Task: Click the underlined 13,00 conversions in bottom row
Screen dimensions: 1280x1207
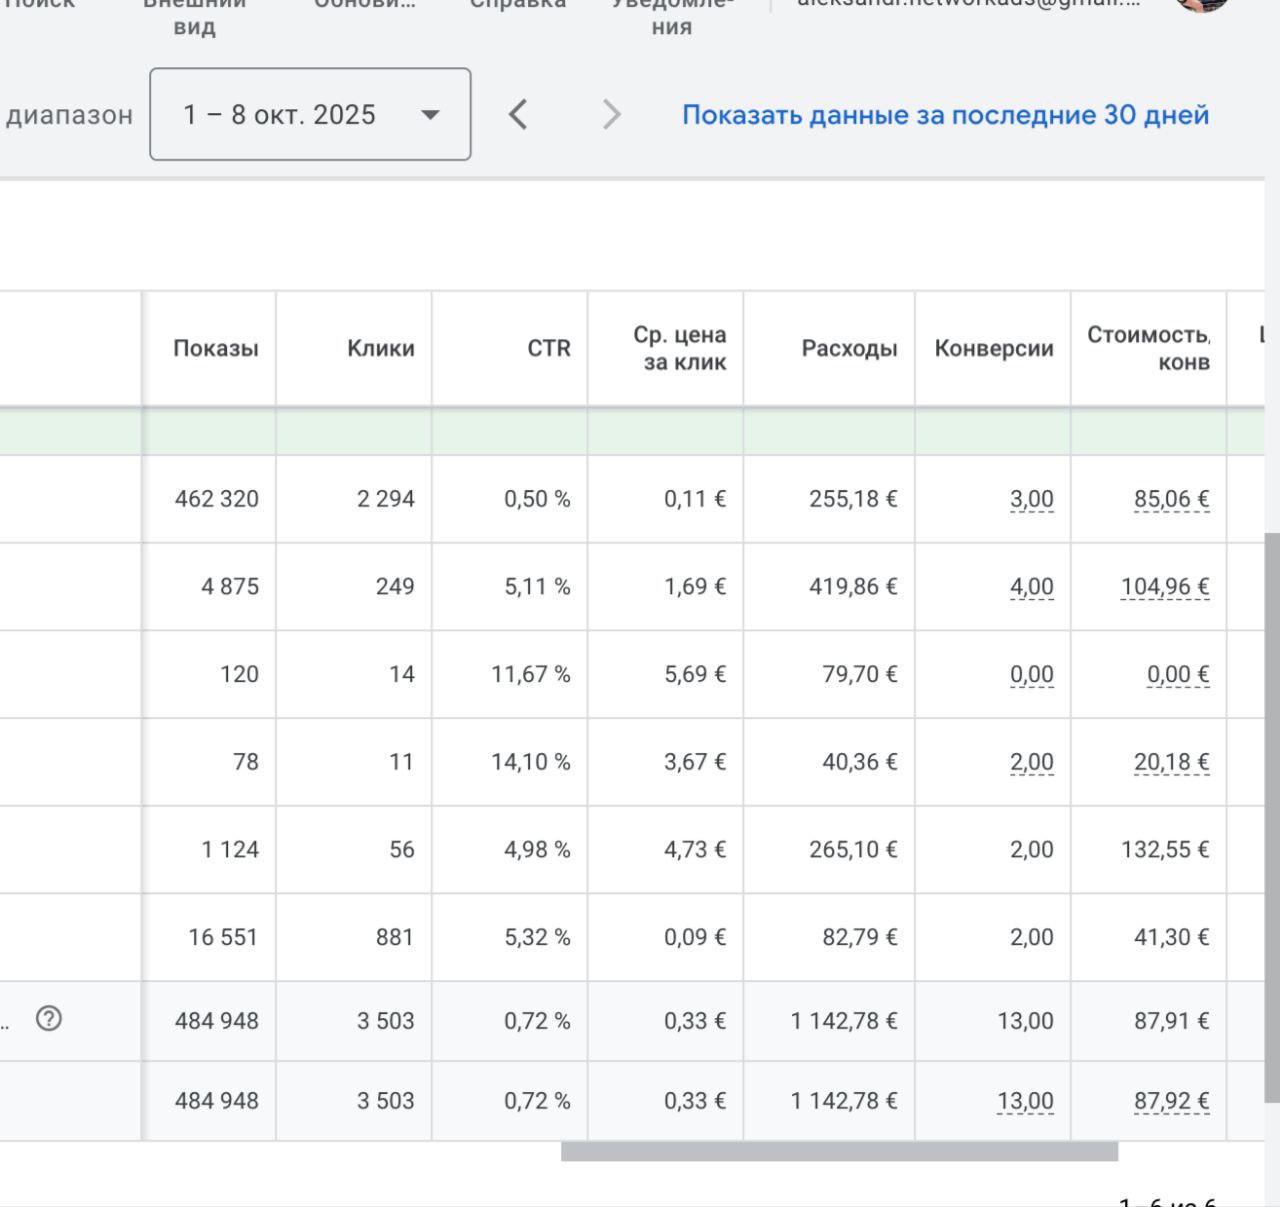Action: (x=1025, y=1101)
